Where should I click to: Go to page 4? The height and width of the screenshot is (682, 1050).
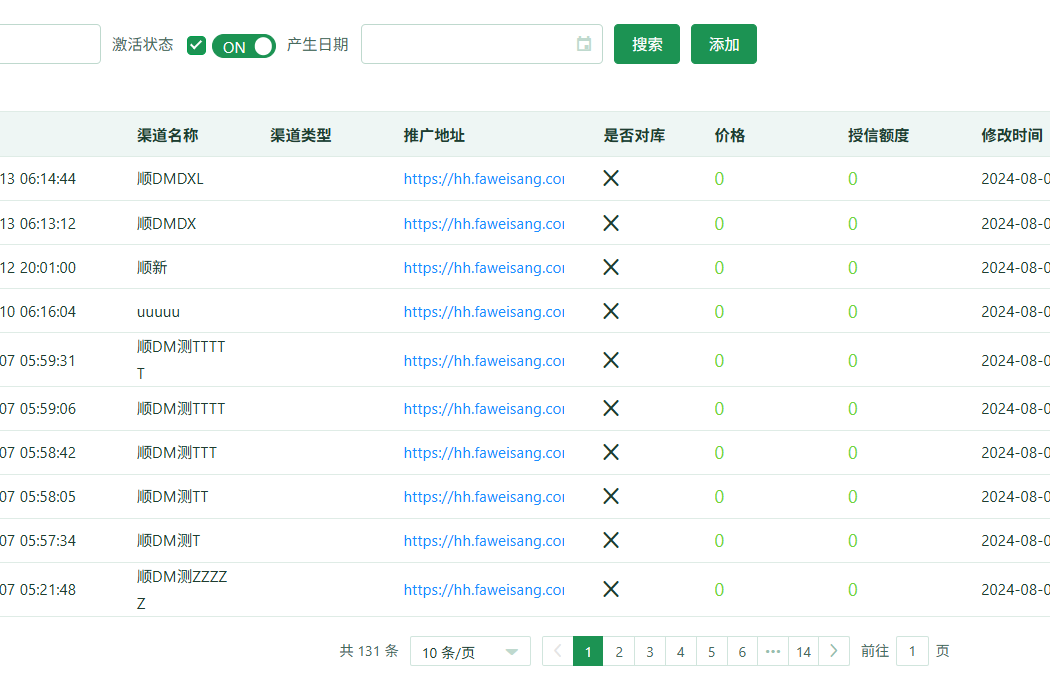tap(680, 651)
